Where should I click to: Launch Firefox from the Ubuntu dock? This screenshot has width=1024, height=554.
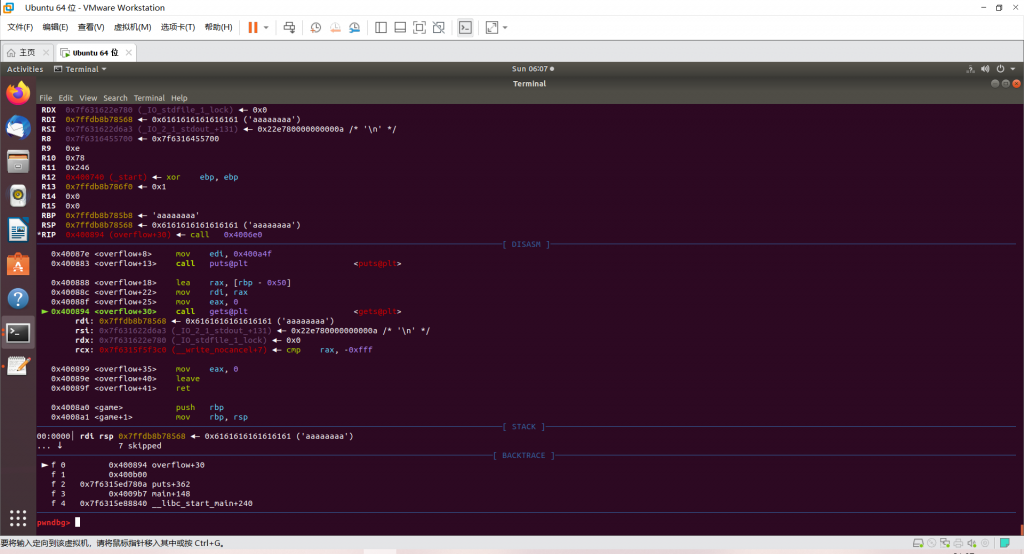(18, 93)
